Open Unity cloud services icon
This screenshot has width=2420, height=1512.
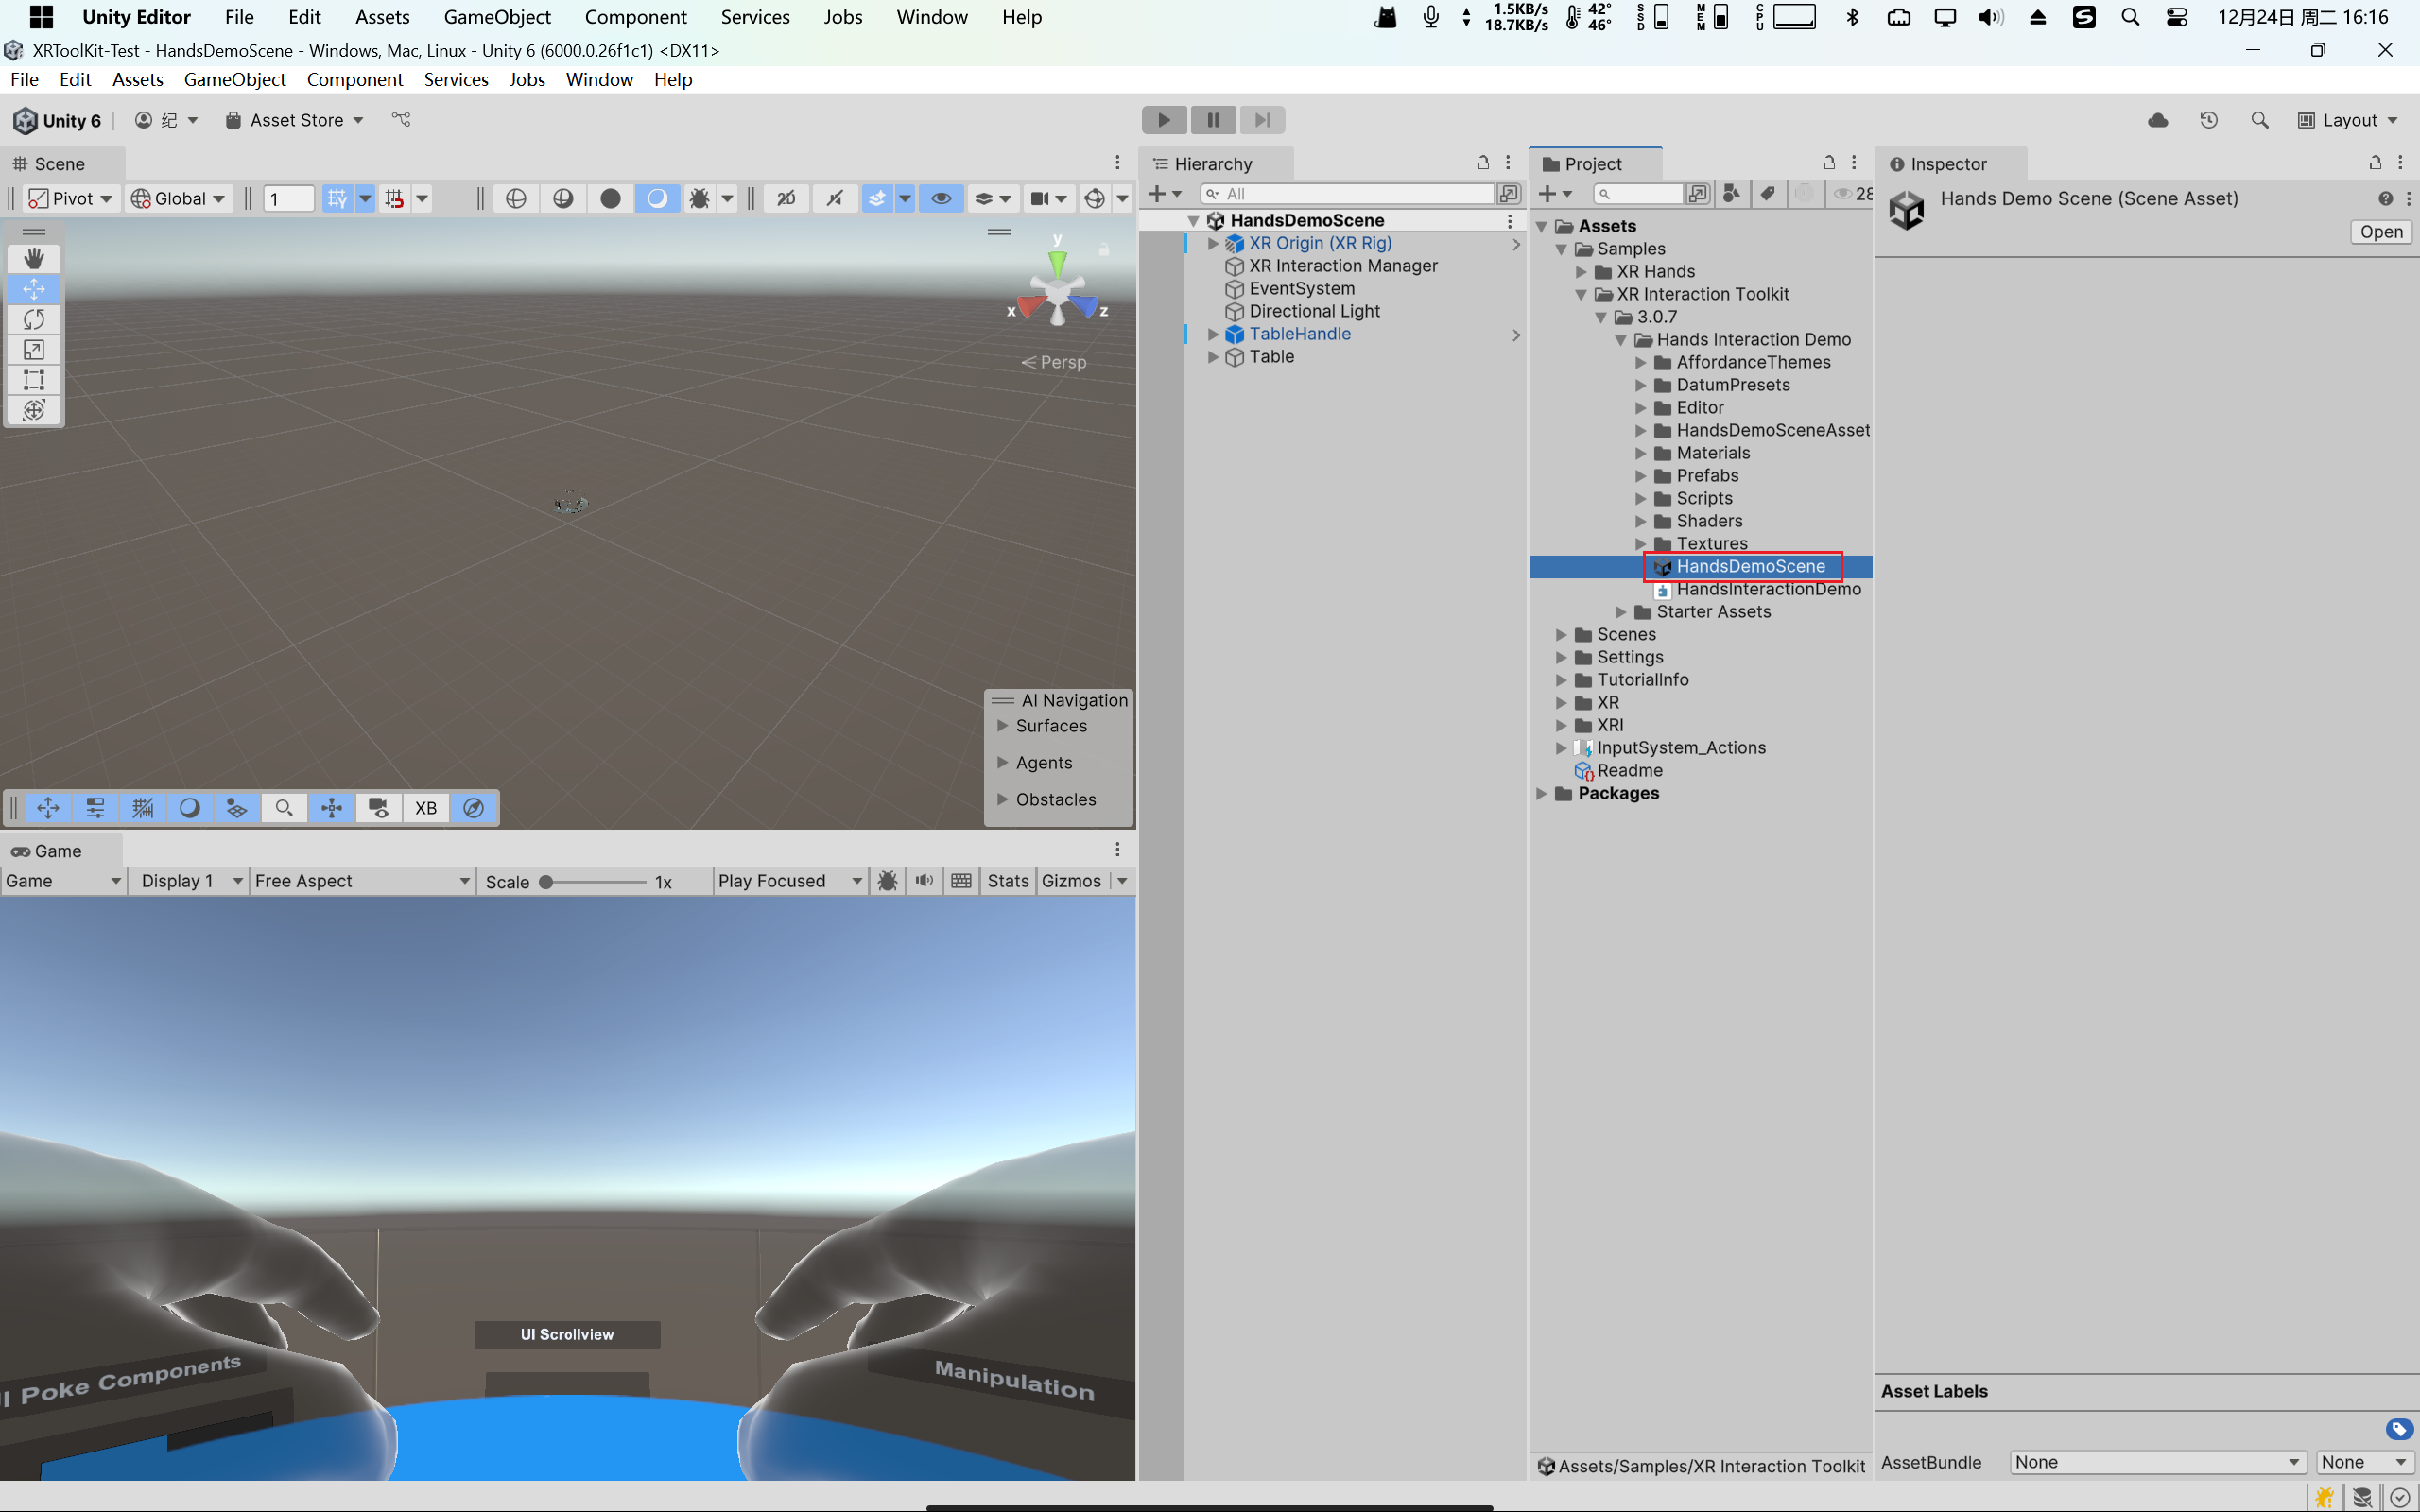click(x=2158, y=120)
